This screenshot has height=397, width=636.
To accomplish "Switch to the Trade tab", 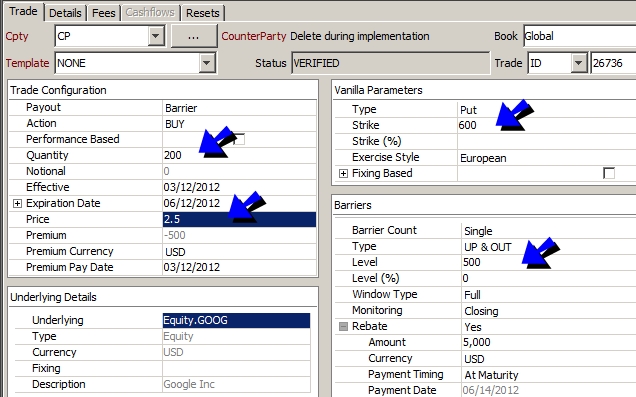I will pyautogui.click(x=23, y=11).
